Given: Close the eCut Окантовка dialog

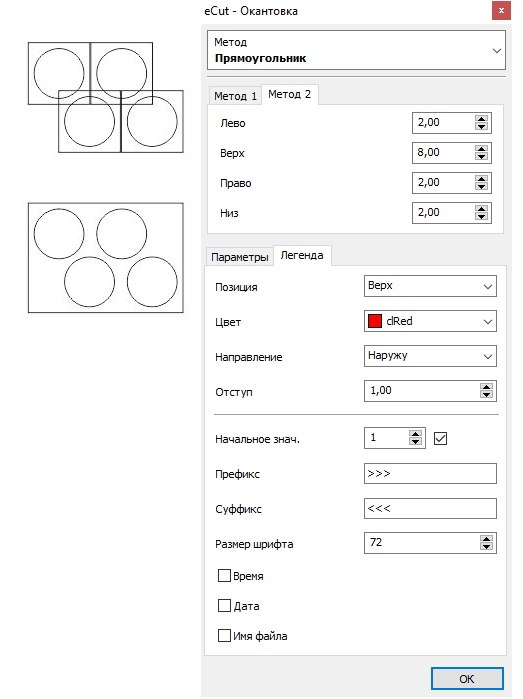Looking at the screenshot, I should [x=501, y=11].
